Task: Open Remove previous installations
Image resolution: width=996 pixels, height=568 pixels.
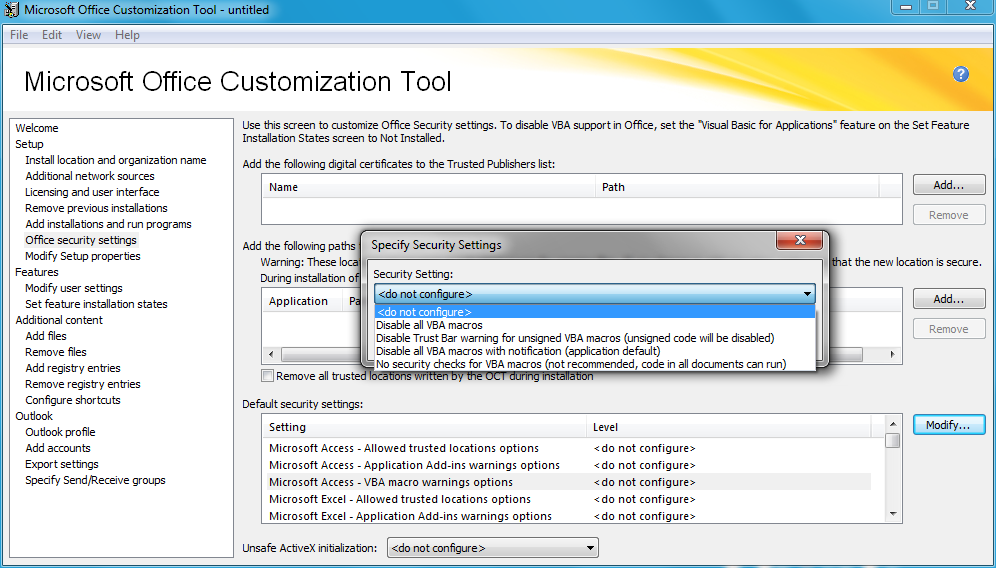Action: coord(96,208)
